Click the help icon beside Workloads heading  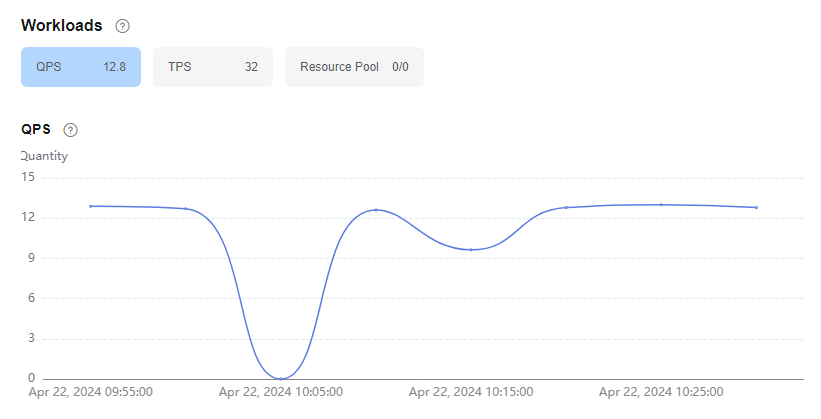click(x=123, y=26)
